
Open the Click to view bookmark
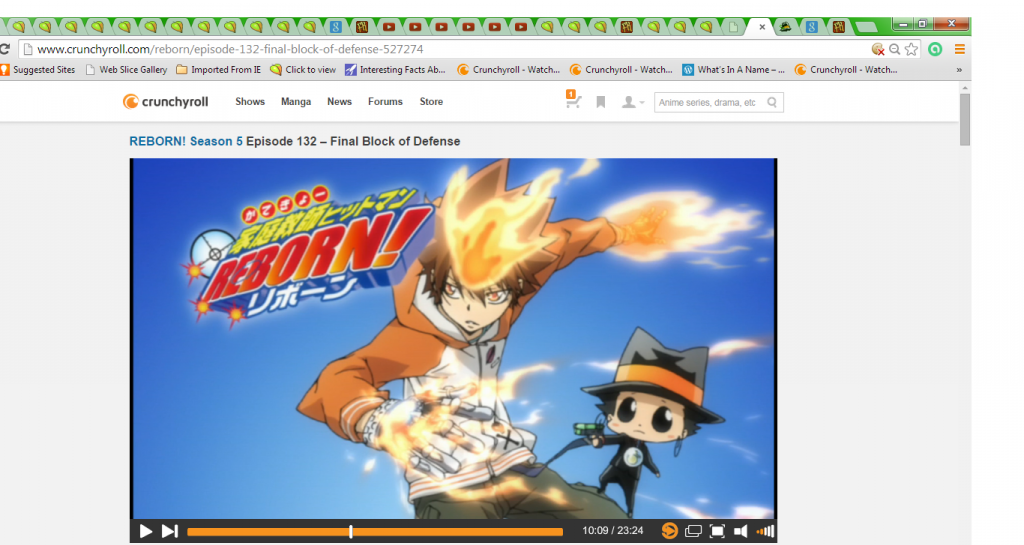pos(303,70)
